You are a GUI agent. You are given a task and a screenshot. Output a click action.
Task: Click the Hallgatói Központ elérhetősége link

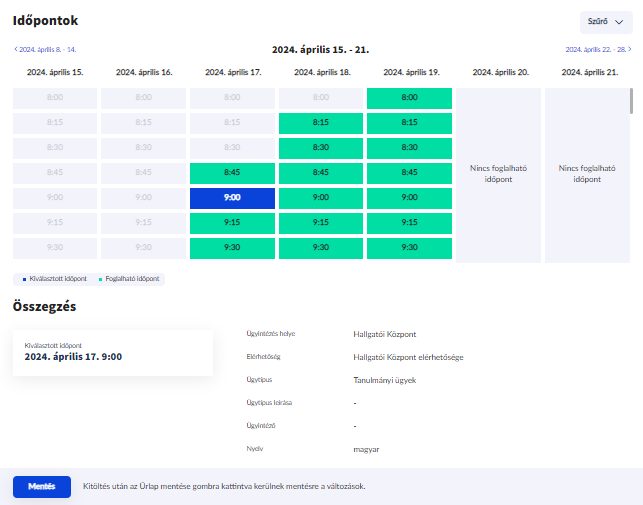coord(408,357)
